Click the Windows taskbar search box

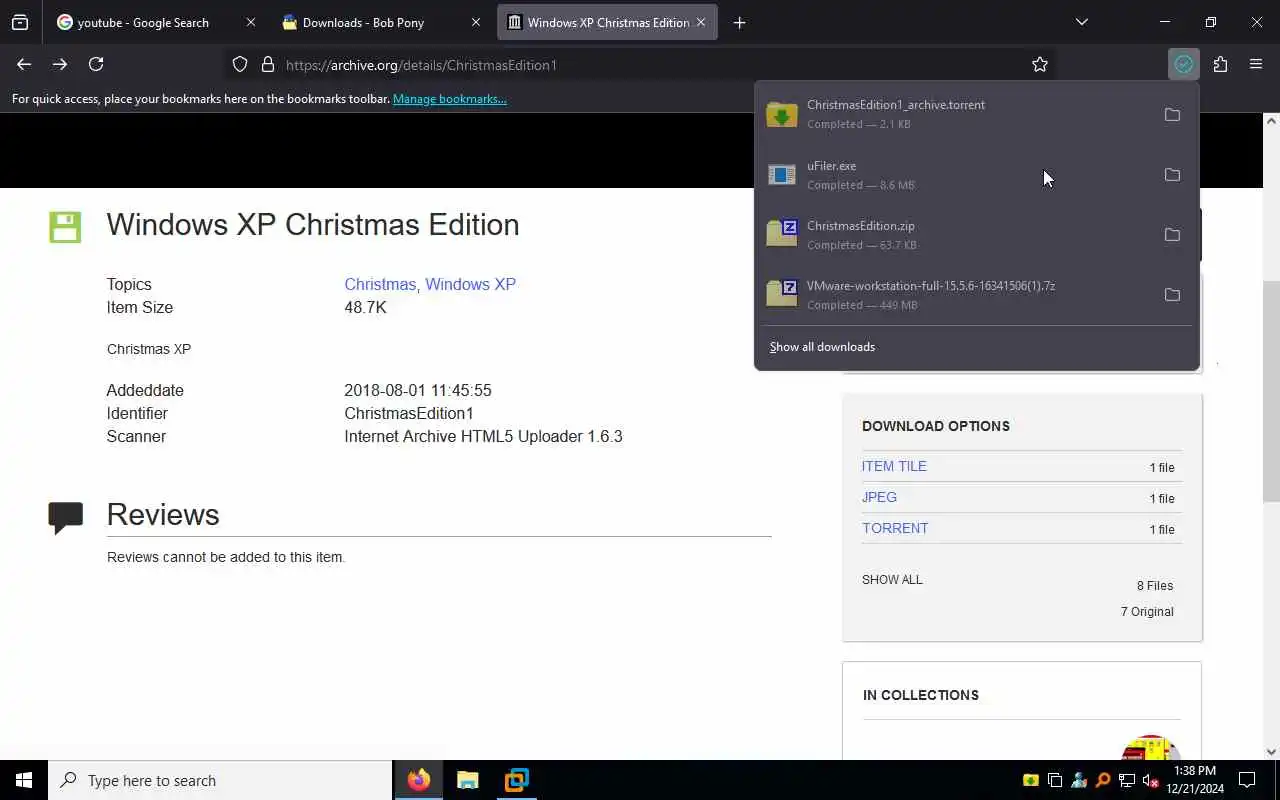[220, 780]
